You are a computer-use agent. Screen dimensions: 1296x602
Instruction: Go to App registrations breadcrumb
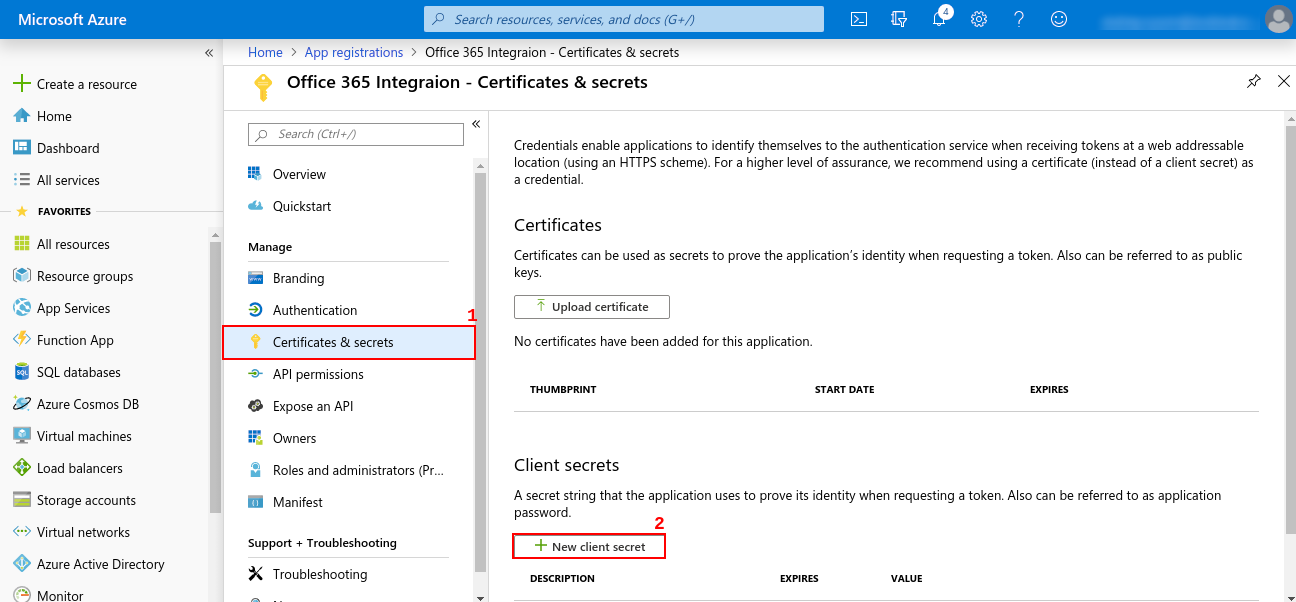353,52
